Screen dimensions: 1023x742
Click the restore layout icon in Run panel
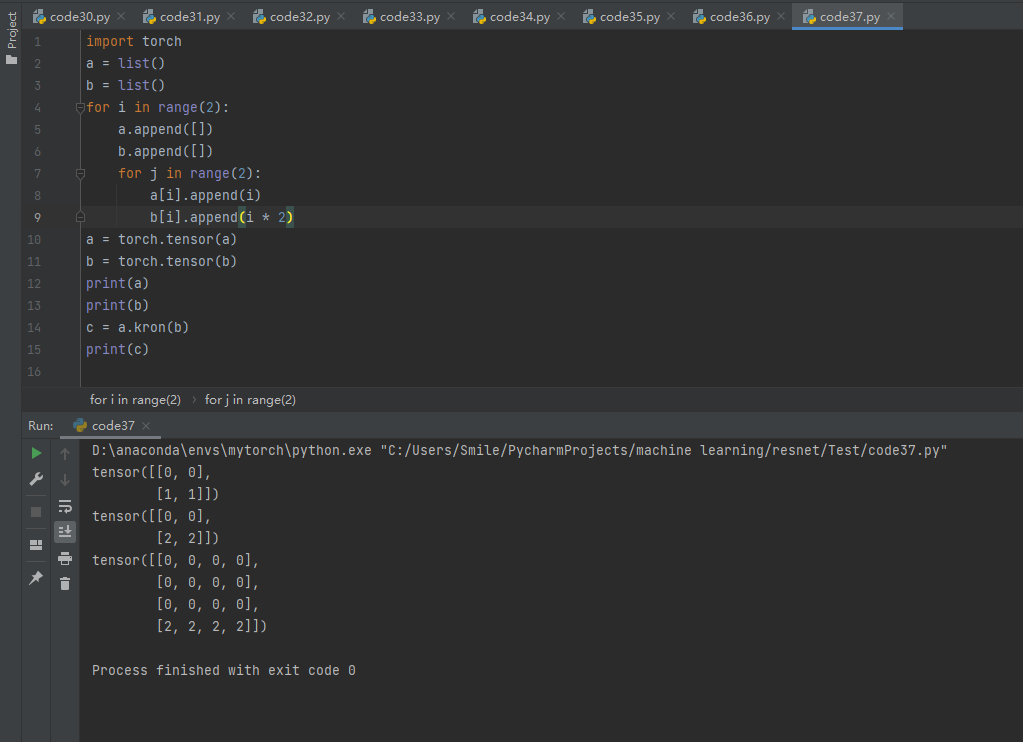click(37, 544)
